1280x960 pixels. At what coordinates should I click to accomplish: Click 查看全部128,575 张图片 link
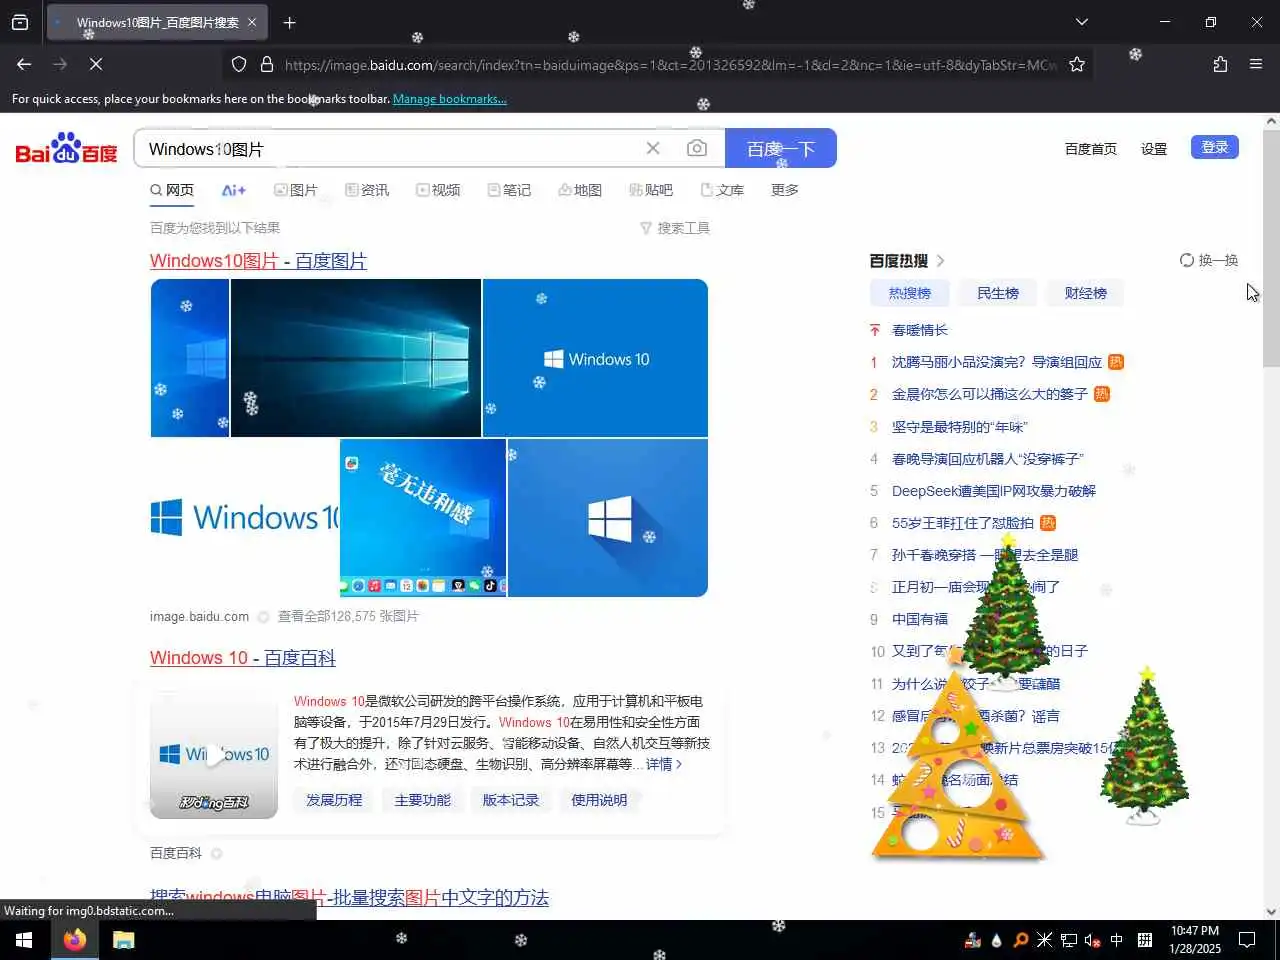[x=348, y=616]
